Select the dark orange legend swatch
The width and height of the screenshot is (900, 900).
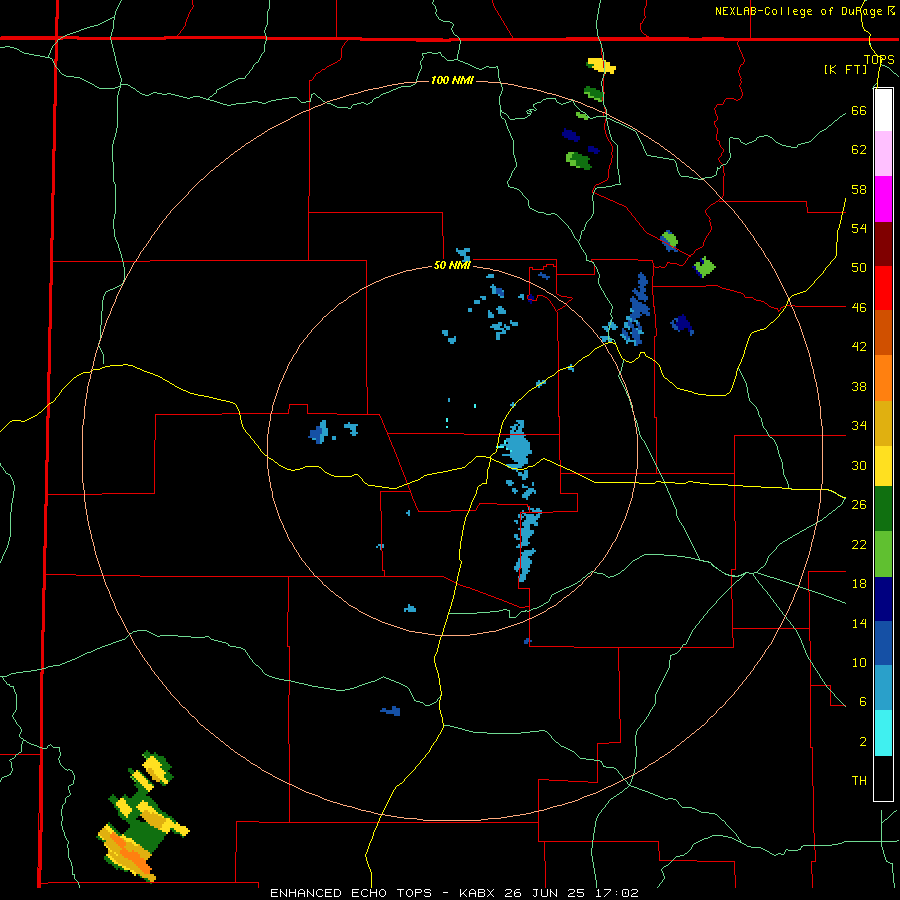coord(883,332)
